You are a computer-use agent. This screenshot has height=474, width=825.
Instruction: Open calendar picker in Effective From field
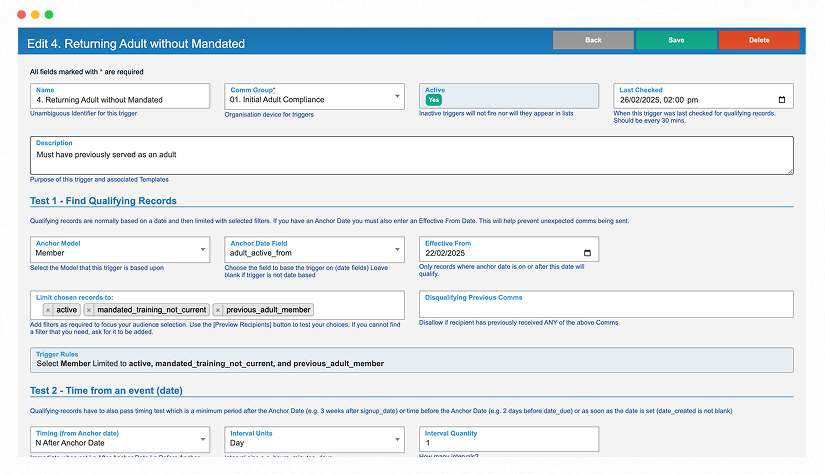(587, 253)
